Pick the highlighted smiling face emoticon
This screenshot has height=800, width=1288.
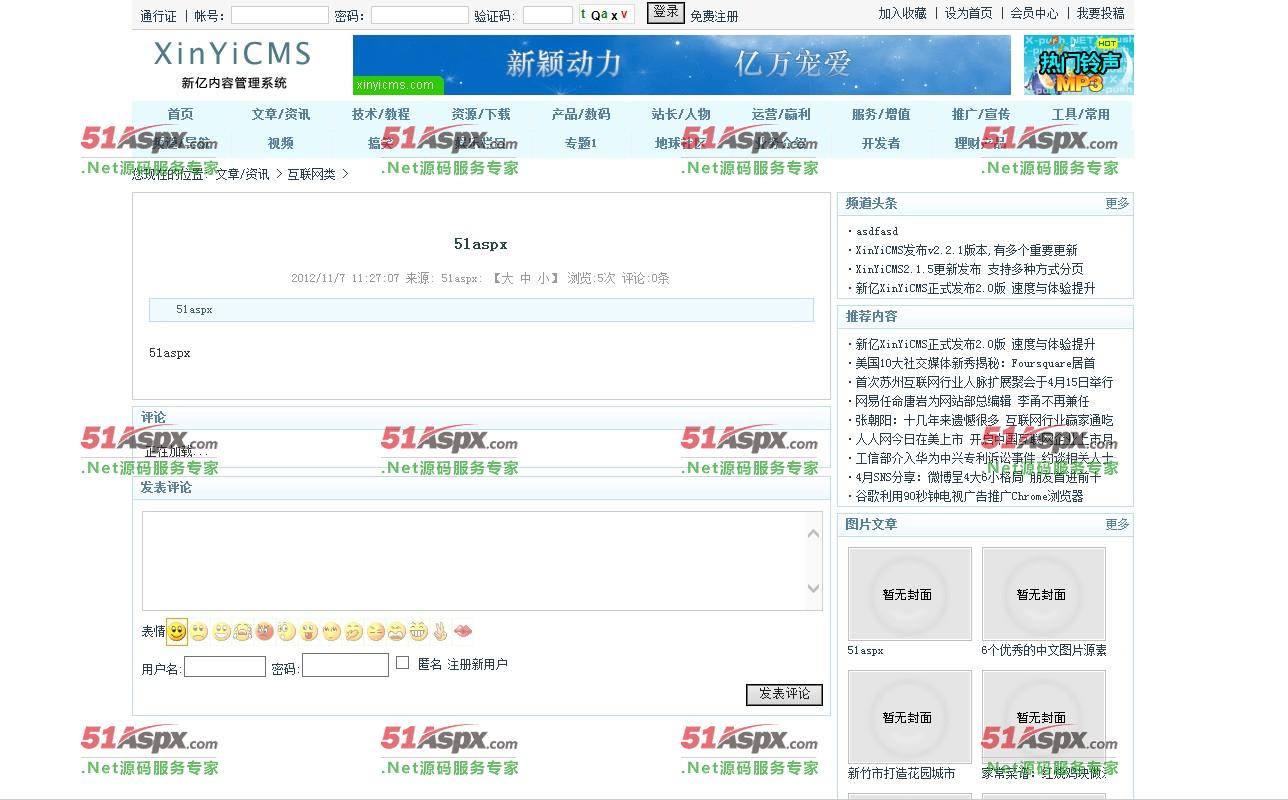[177, 632]
